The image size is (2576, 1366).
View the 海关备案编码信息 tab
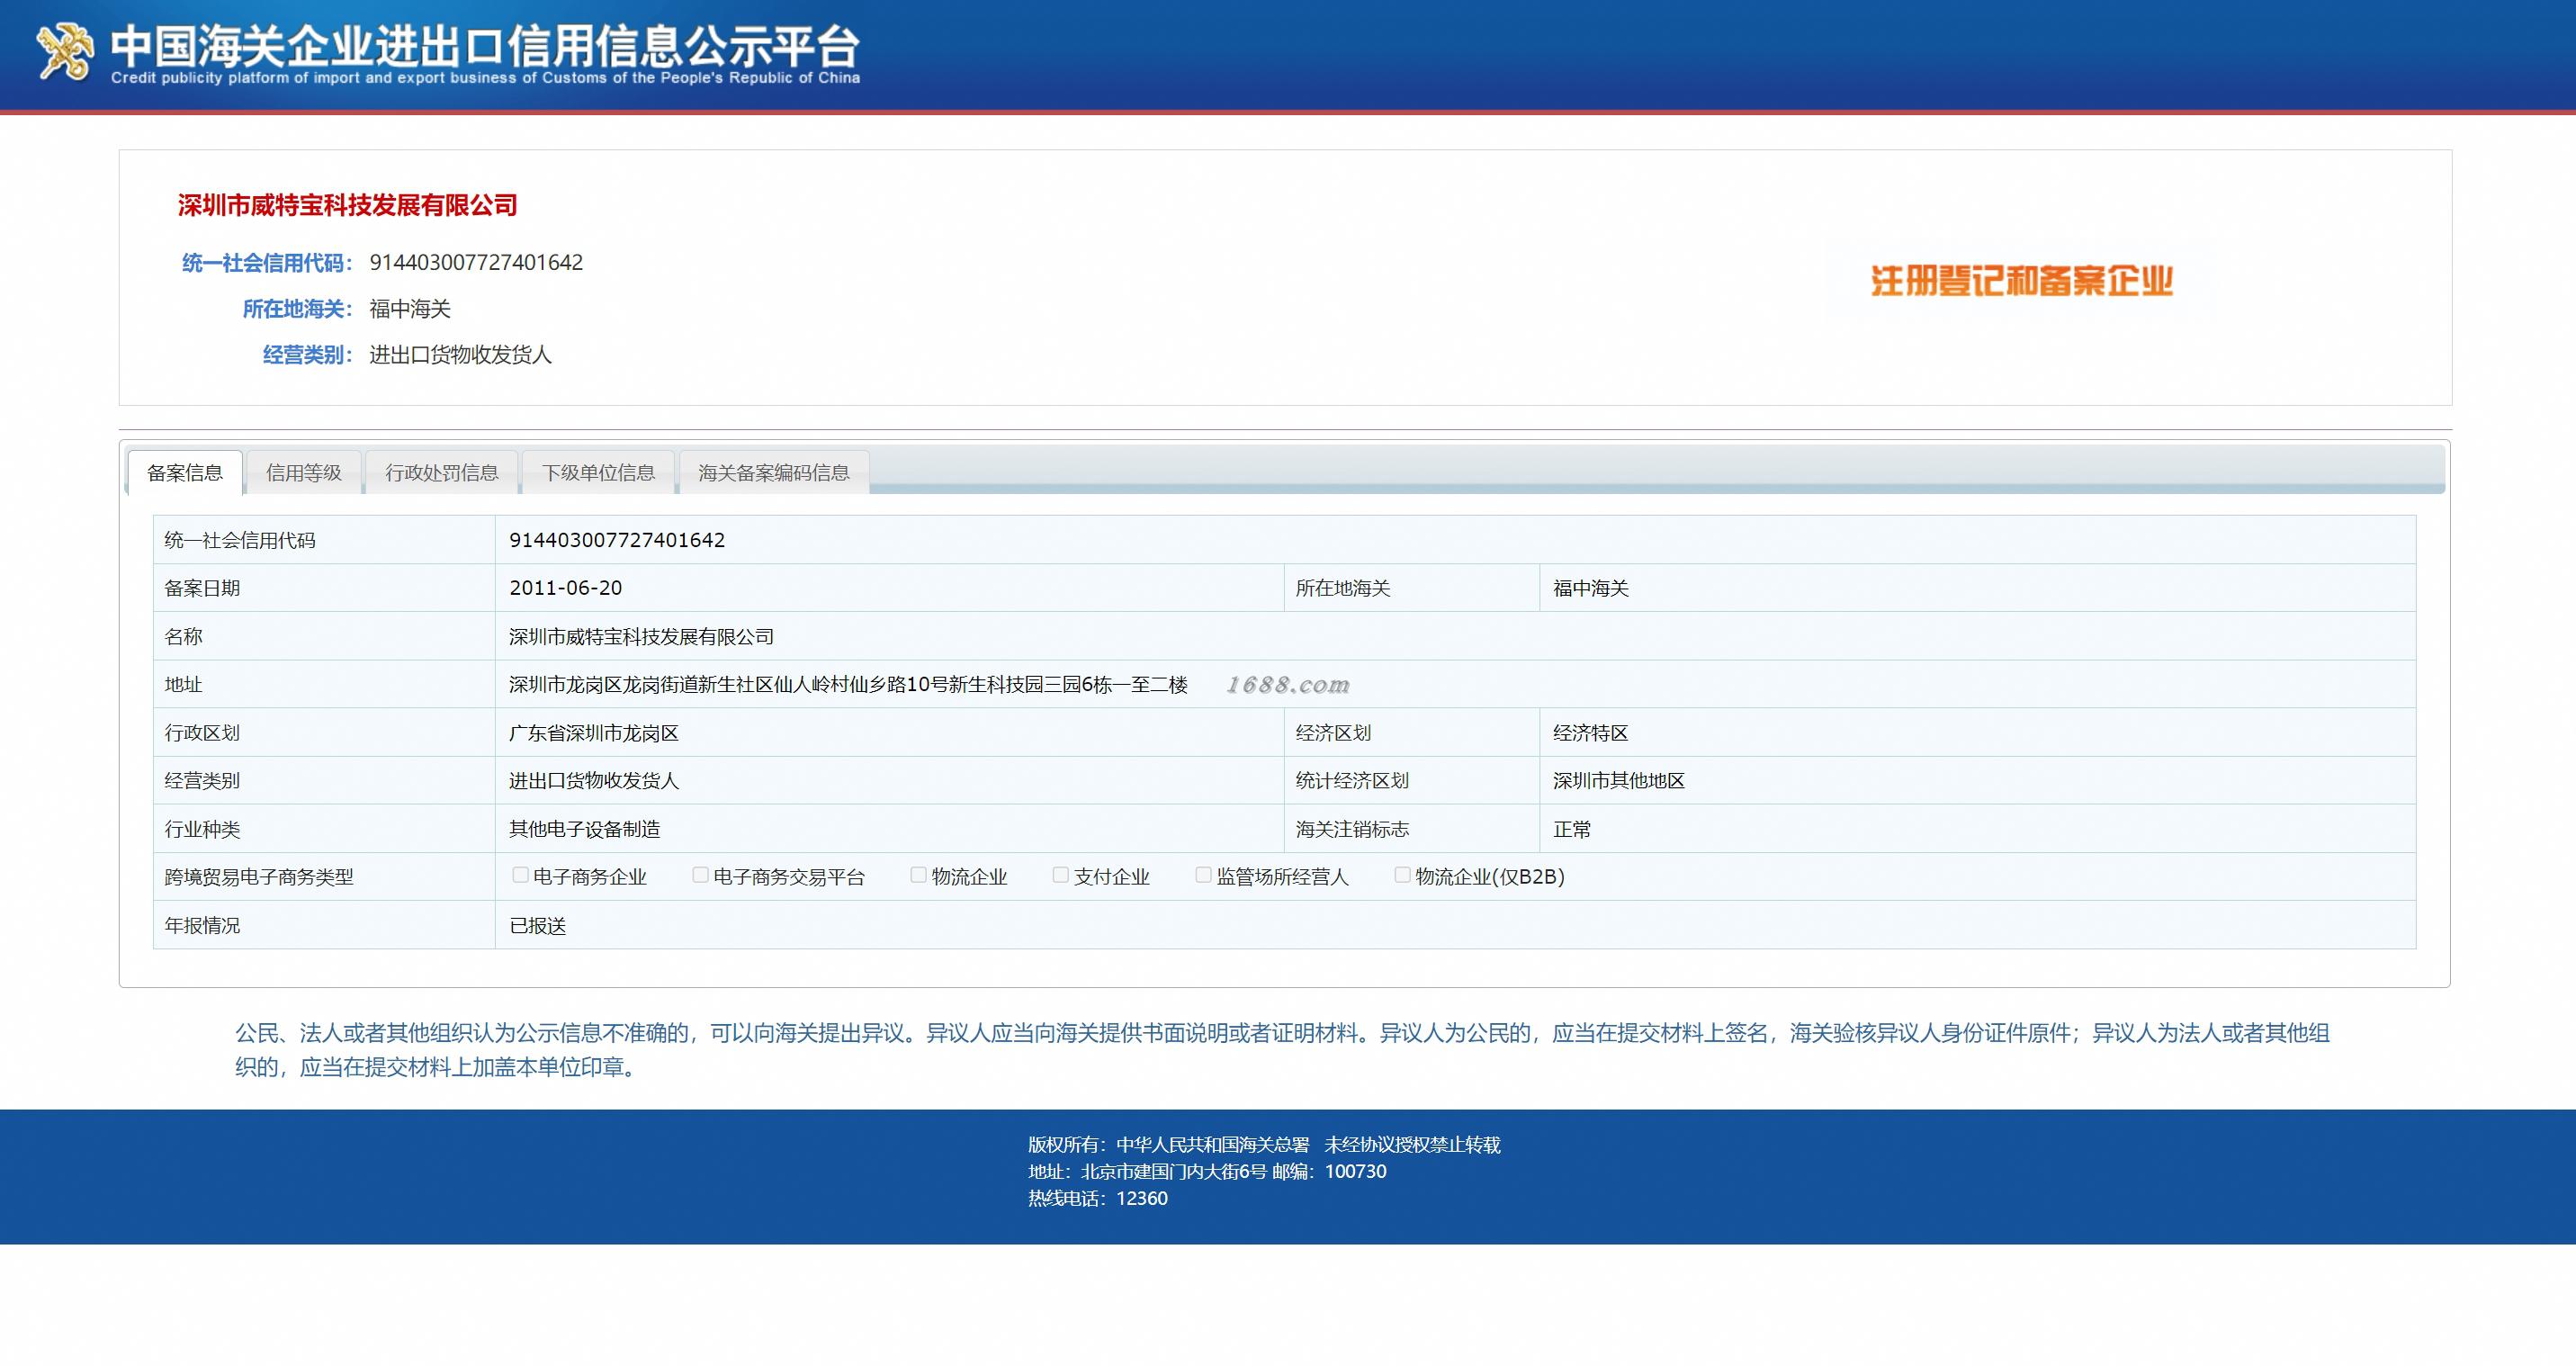tap(773, 473)
